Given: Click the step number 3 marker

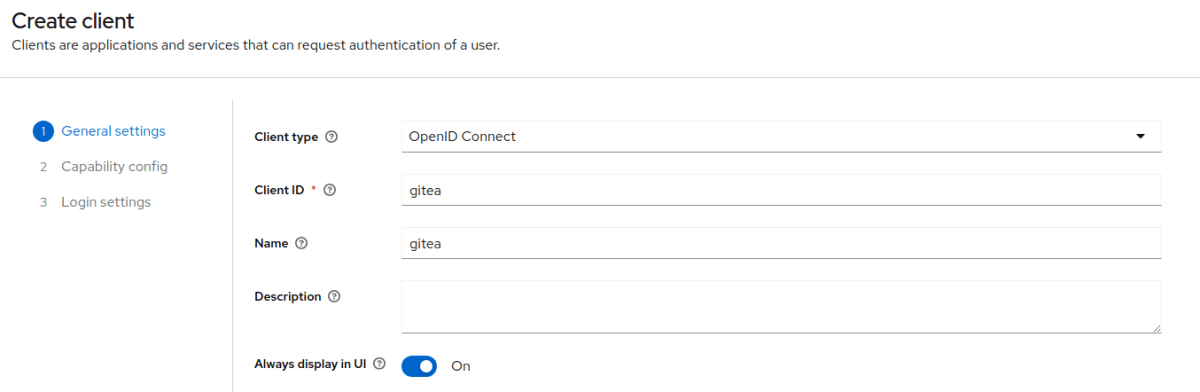Looking at the screenshot, I should 43,202.
